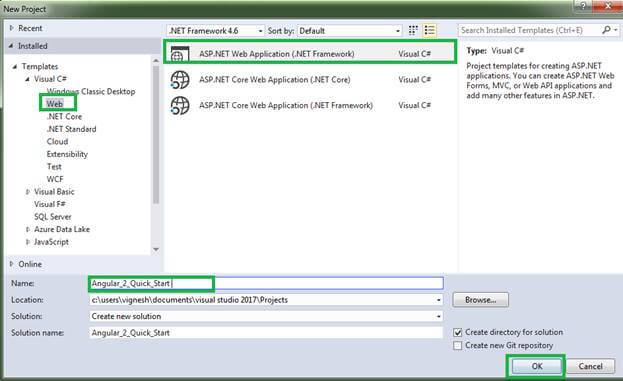Click the Cancel button
623x381 pixels.
[x=590, y=366]
